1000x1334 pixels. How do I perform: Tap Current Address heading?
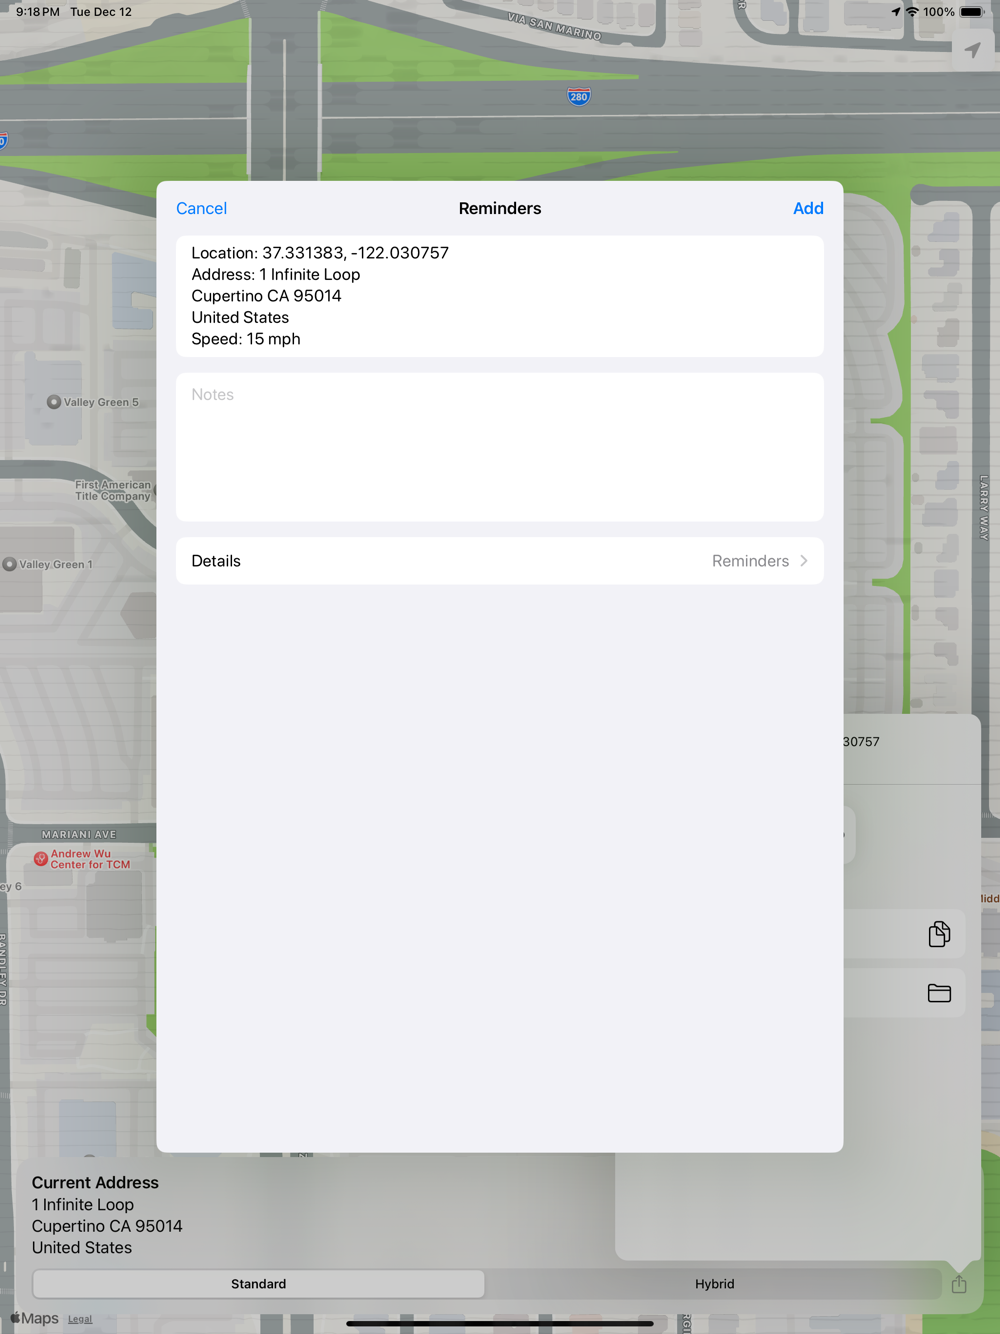[x=95, y=1182]
